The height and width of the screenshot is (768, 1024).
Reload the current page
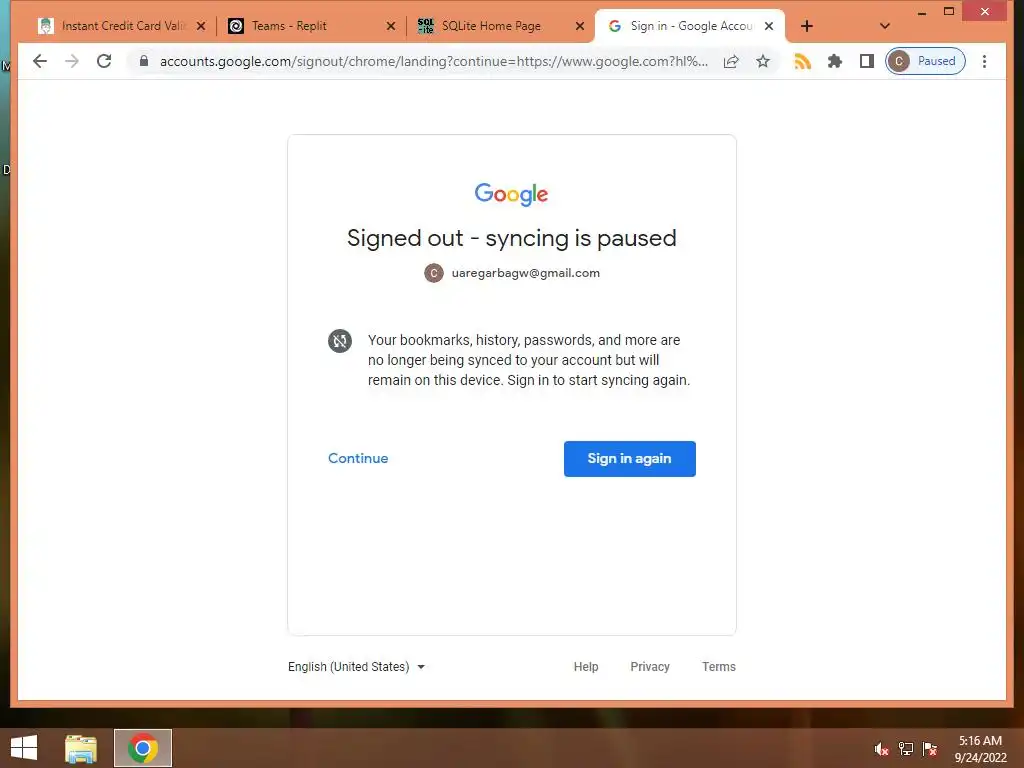tap(104, 61)
